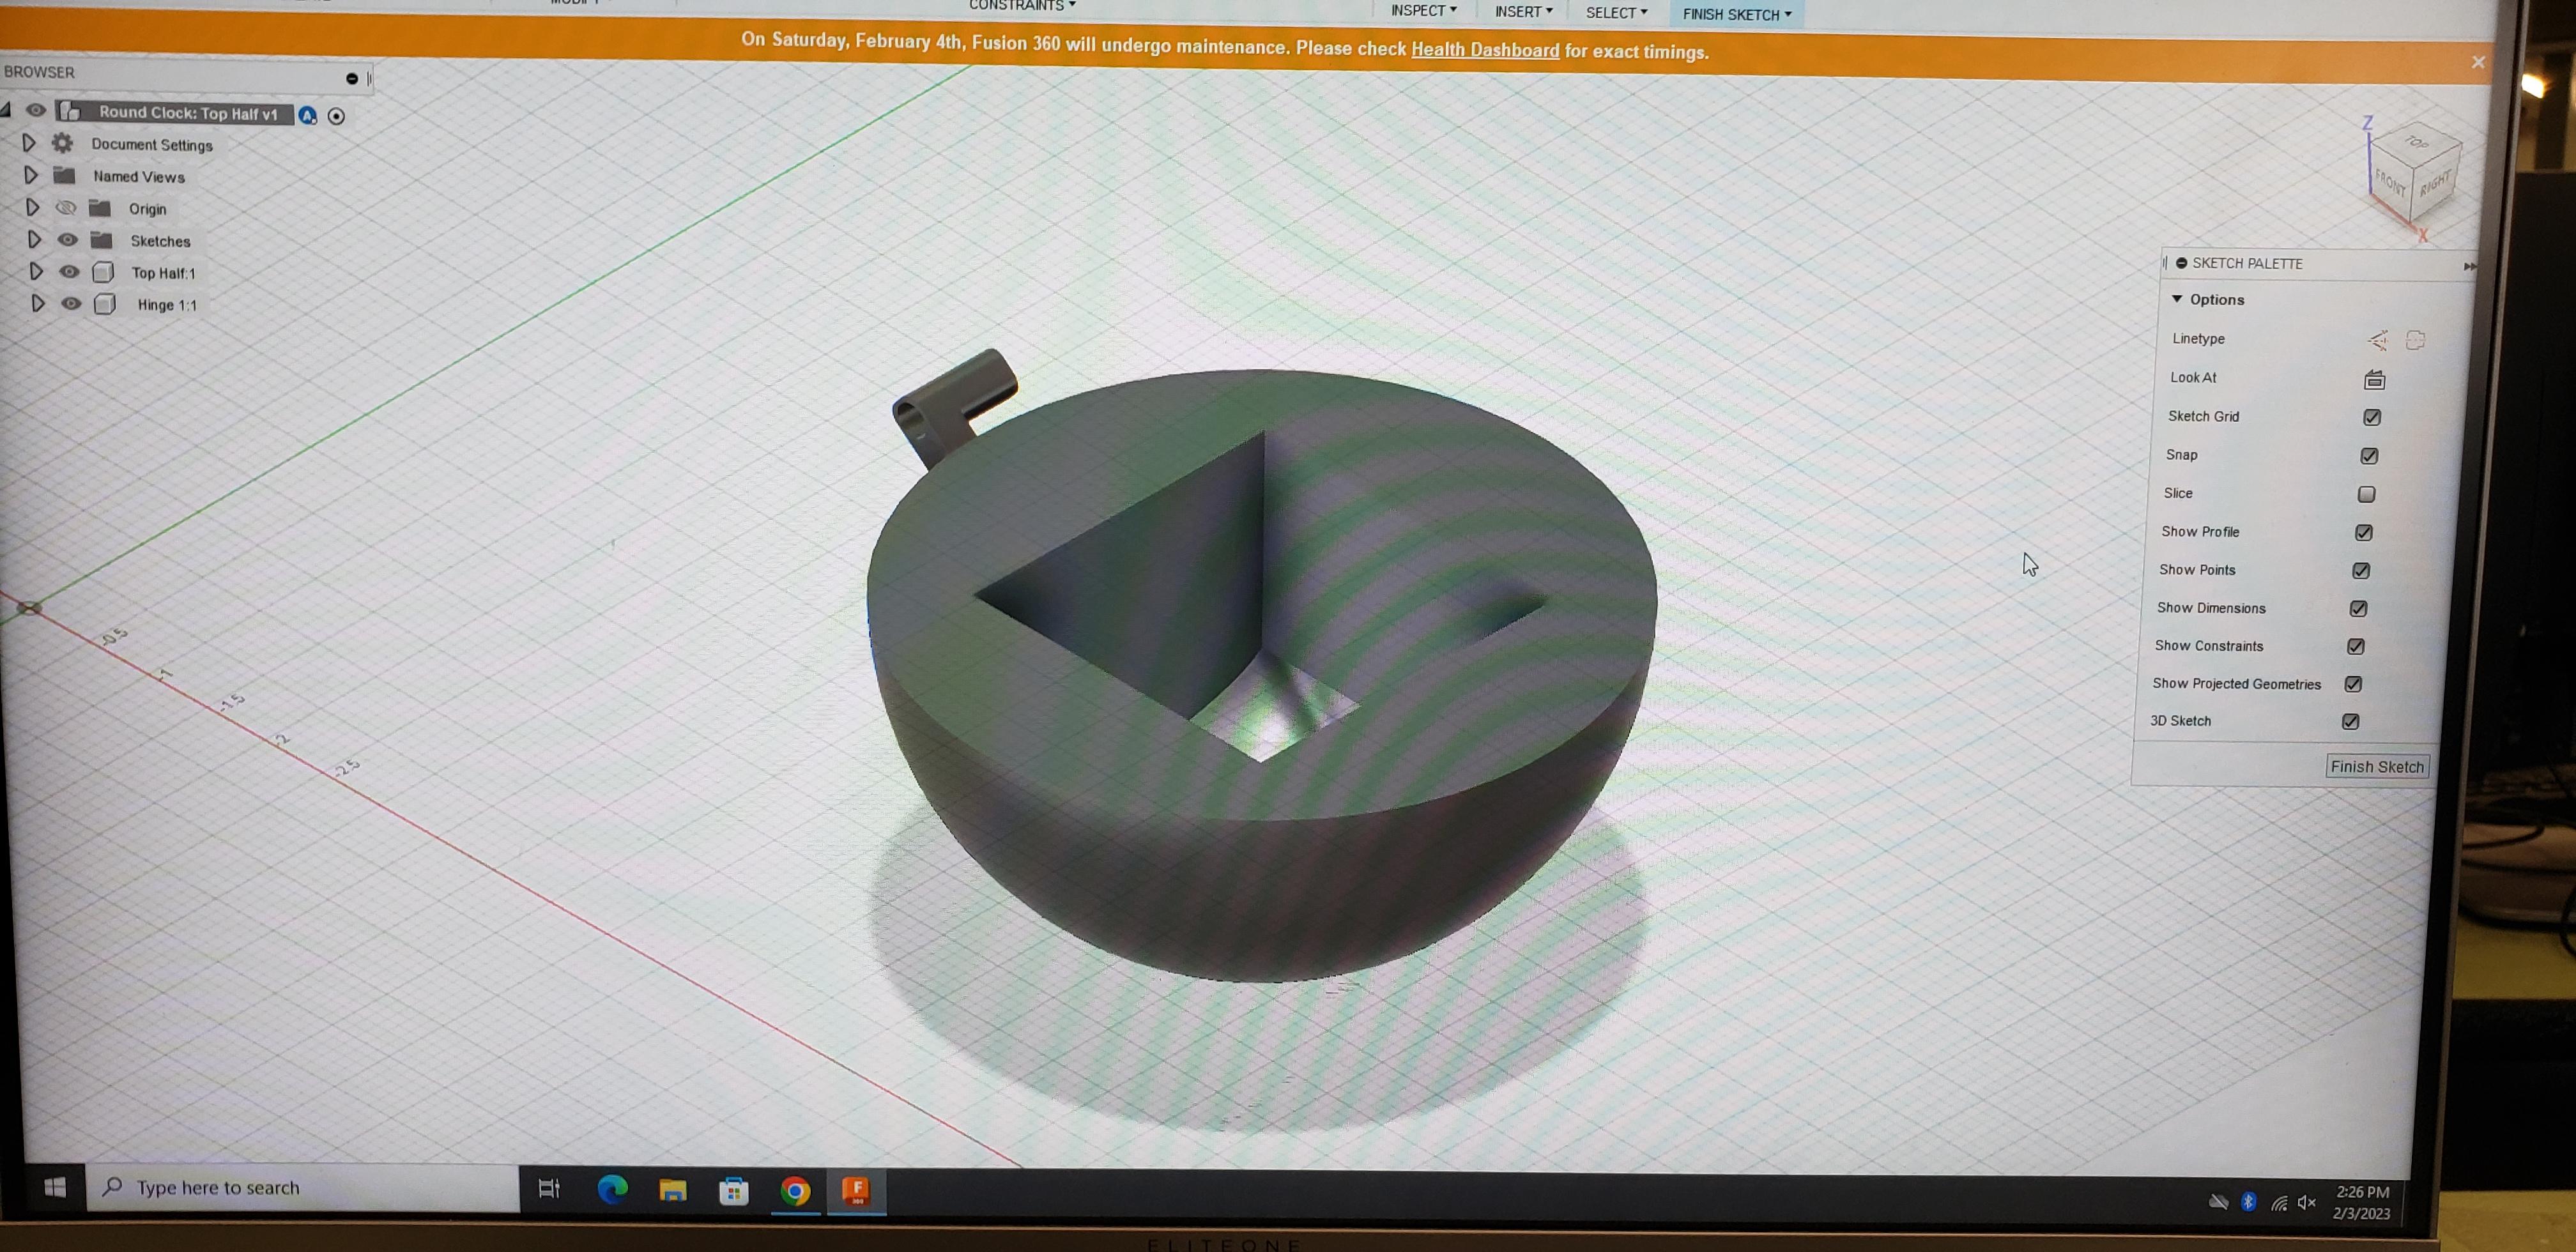Hide the Hinge 1:1 component

click(71, 304)
